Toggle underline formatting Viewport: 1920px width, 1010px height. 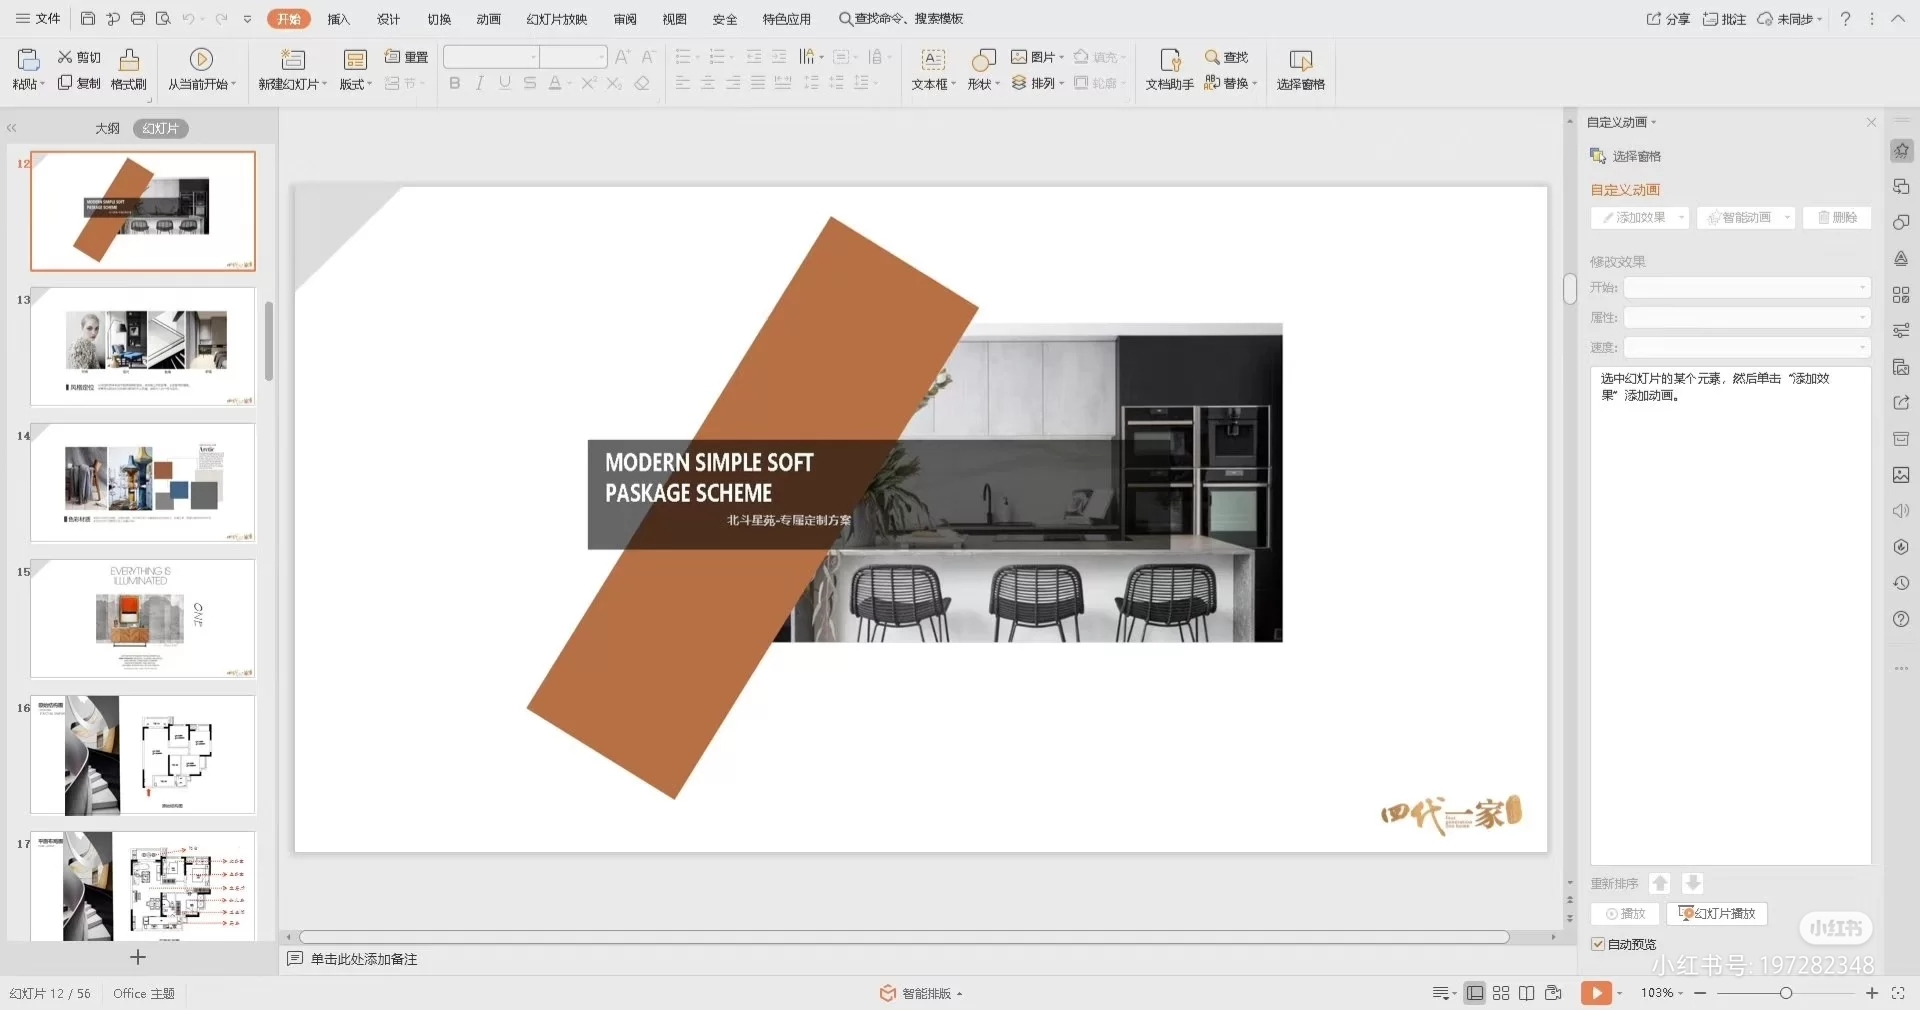(505, 83)
